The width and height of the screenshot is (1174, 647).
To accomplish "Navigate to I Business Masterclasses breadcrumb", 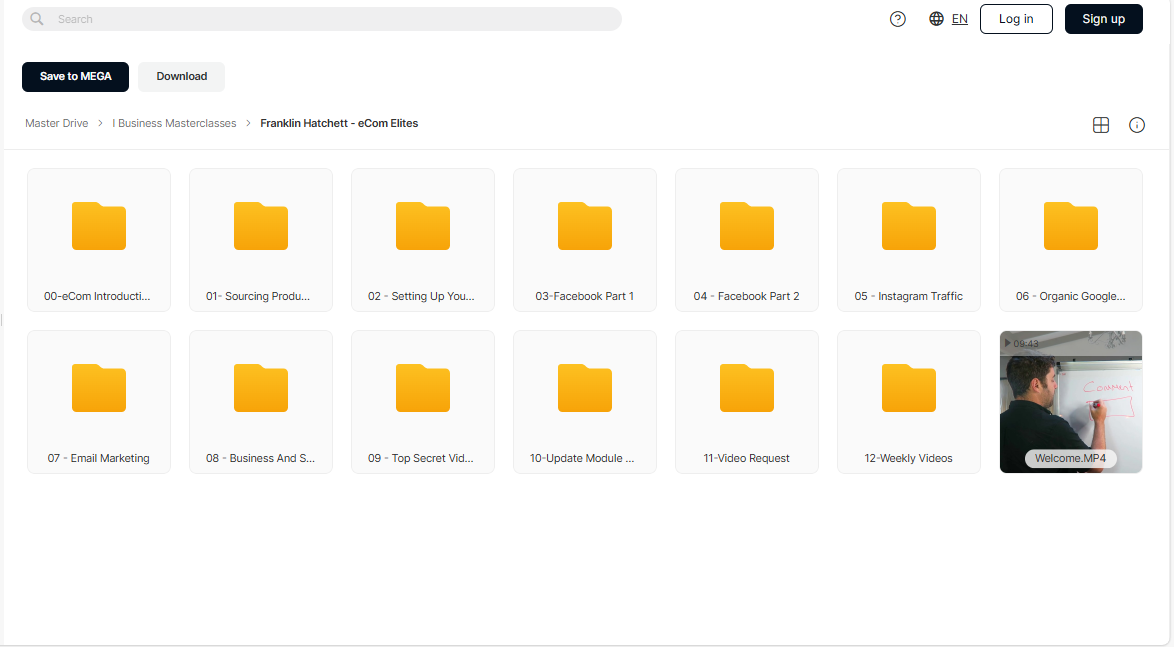I will pos(174,123).
